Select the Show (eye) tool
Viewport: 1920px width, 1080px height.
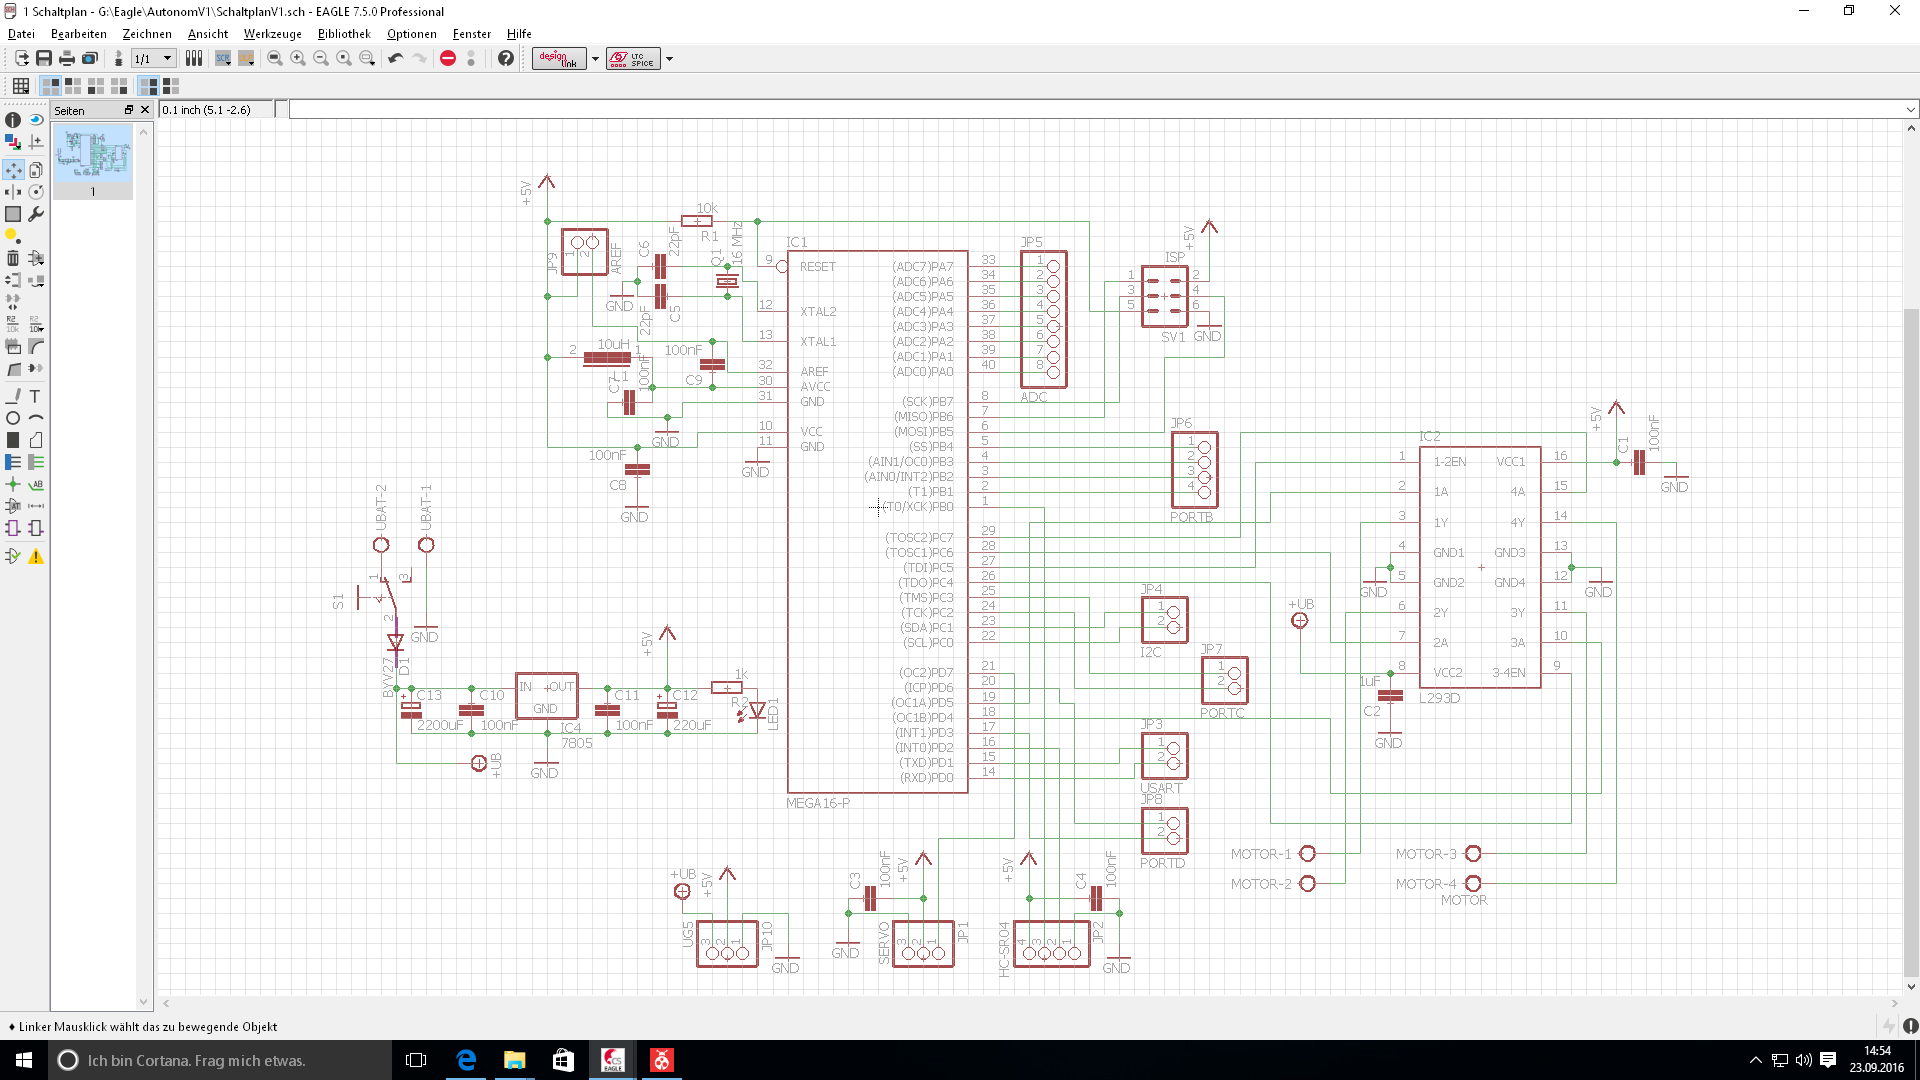click(36, 120)
